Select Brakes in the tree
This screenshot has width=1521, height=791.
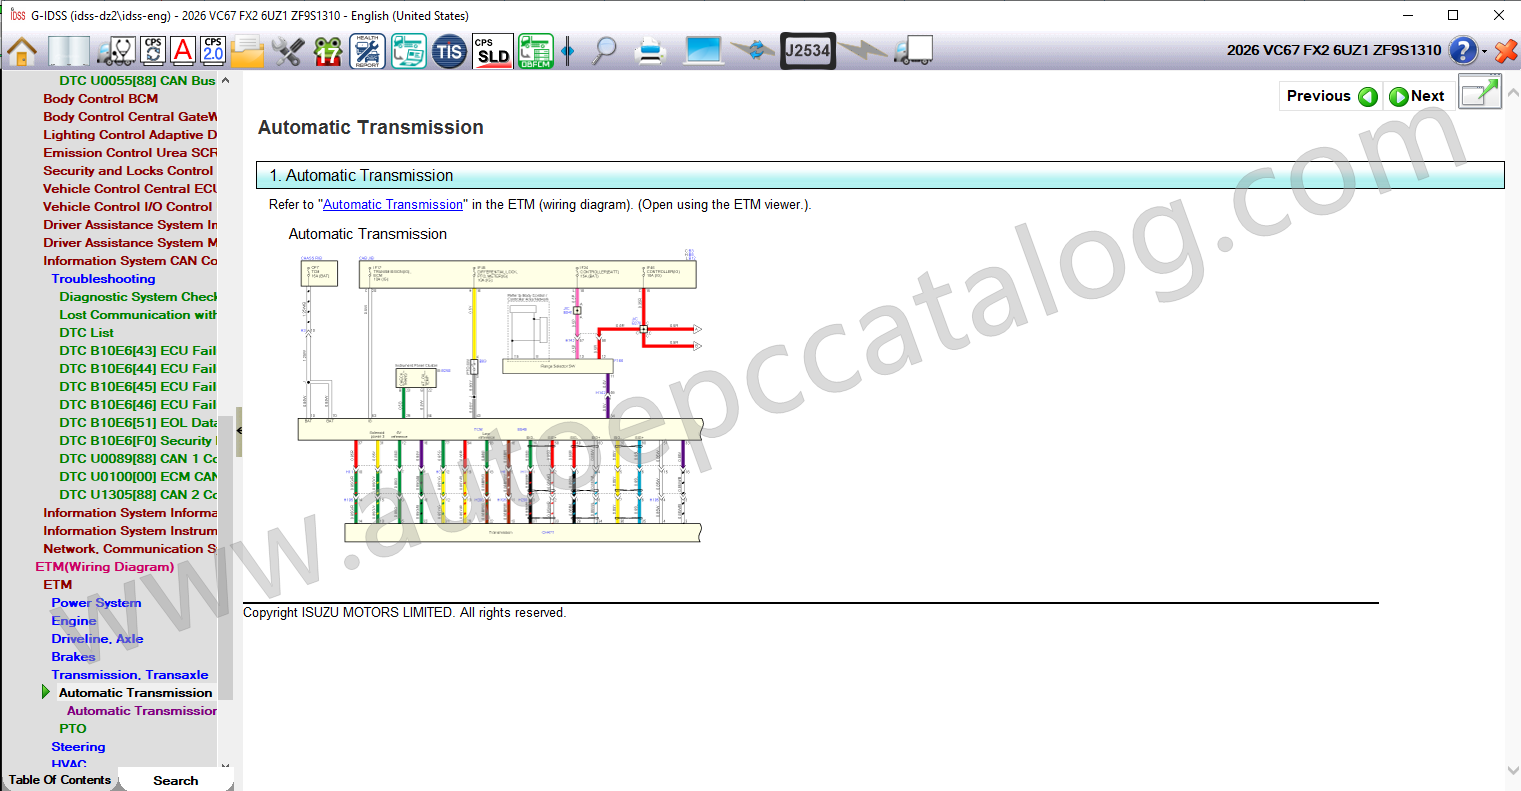[x=73, y=657]
